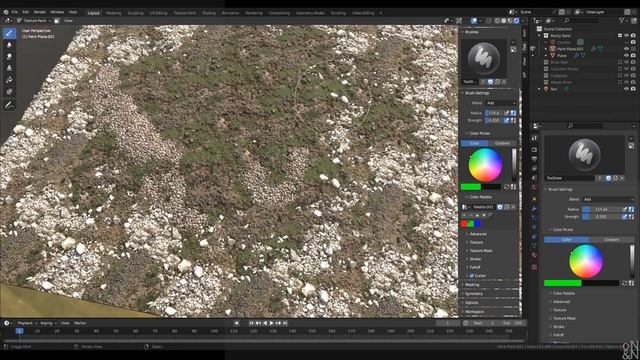Open the outliner filter funnel icon
The image size is (640, 360).
622,20
